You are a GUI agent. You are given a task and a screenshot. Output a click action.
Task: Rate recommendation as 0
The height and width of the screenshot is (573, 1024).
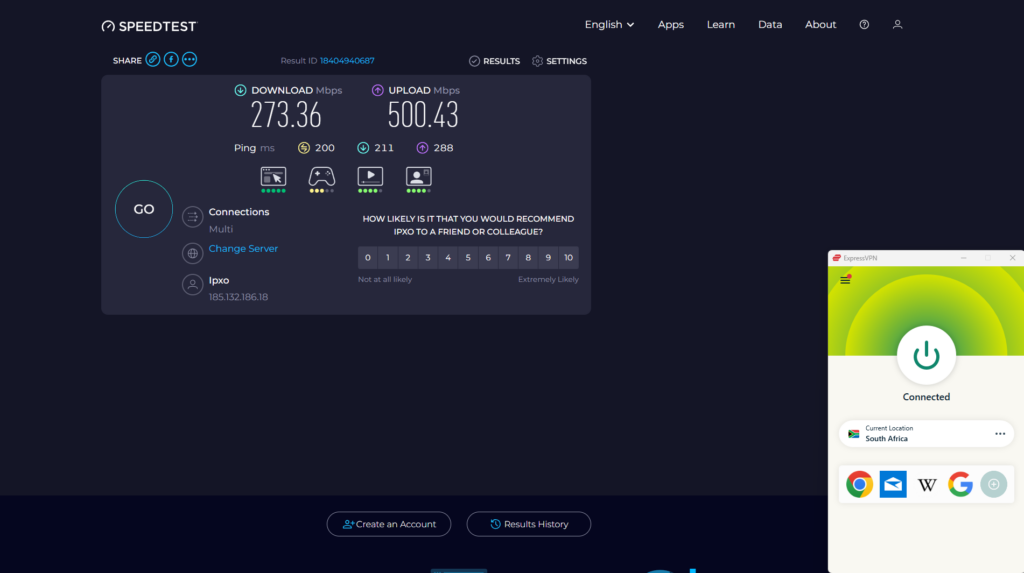coord(368,258)
